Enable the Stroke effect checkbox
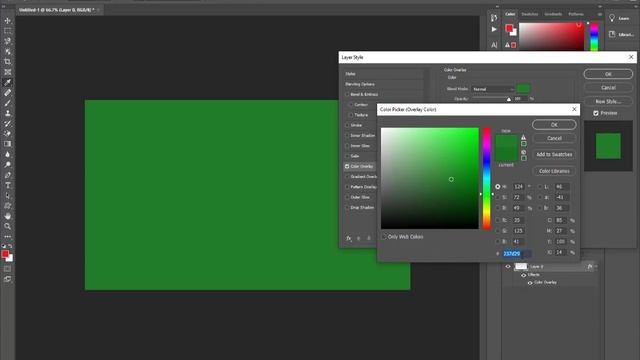The height and width of the screenshot is (360, 640). coord(347,125)
